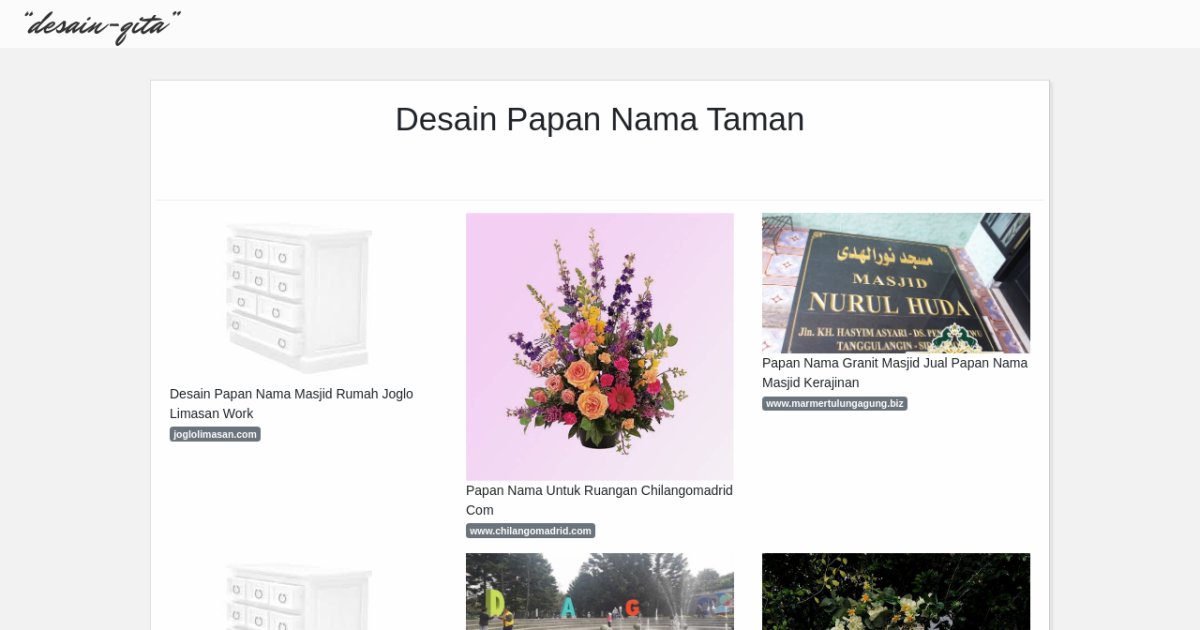
Task: Open caption 'Desain Papan Nama Masjid Rumah Joglo'
Action: click(x=291, y=394)
